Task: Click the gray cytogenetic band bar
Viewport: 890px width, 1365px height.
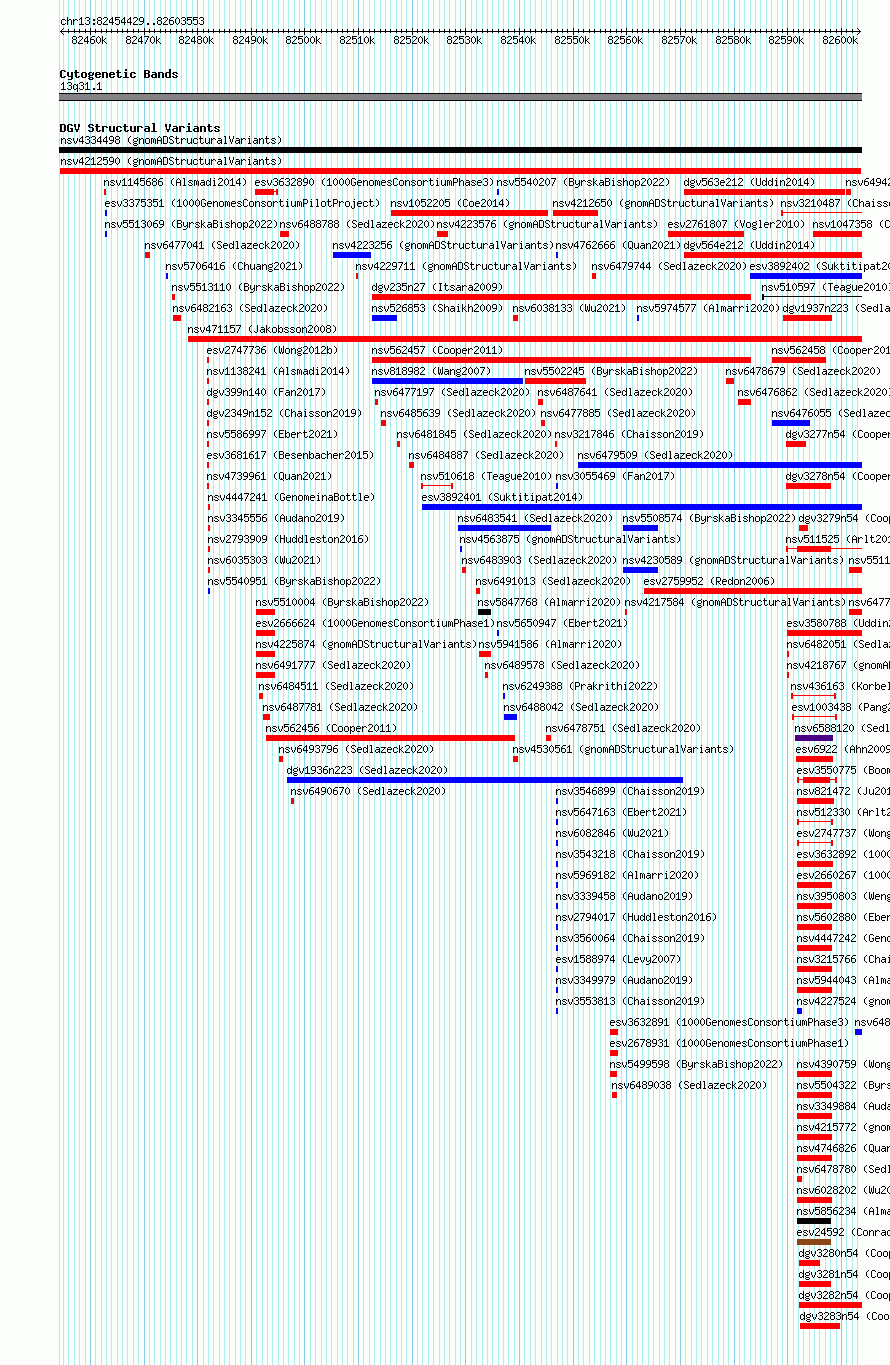Action: (460, 97)
